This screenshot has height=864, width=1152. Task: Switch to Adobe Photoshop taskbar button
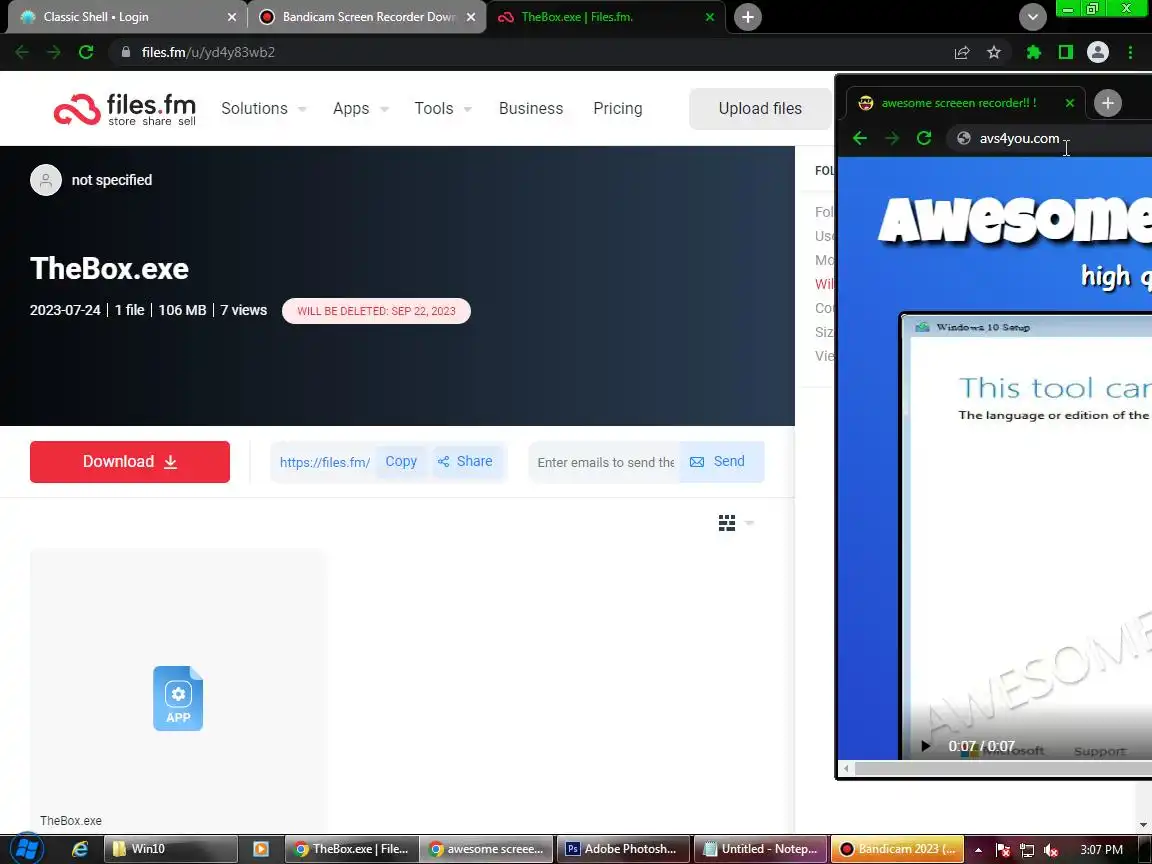pyautogui.click(x=623, y=849)
